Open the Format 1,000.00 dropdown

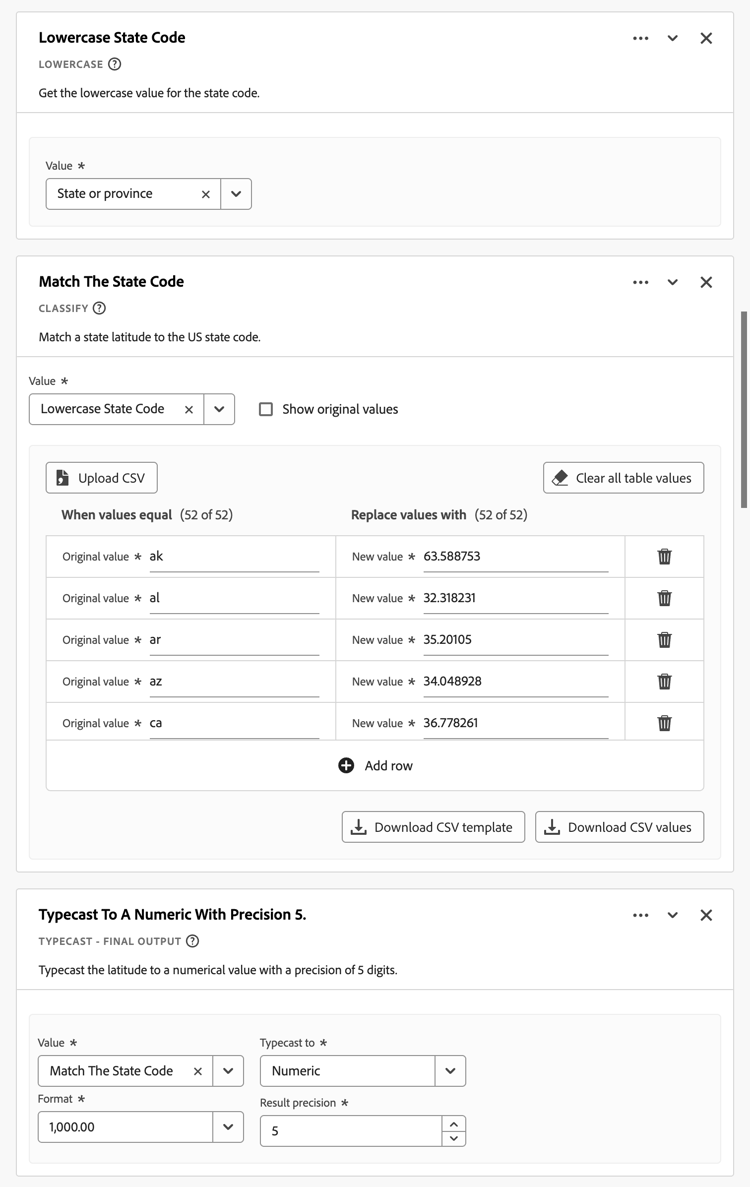pos(228,1127)
